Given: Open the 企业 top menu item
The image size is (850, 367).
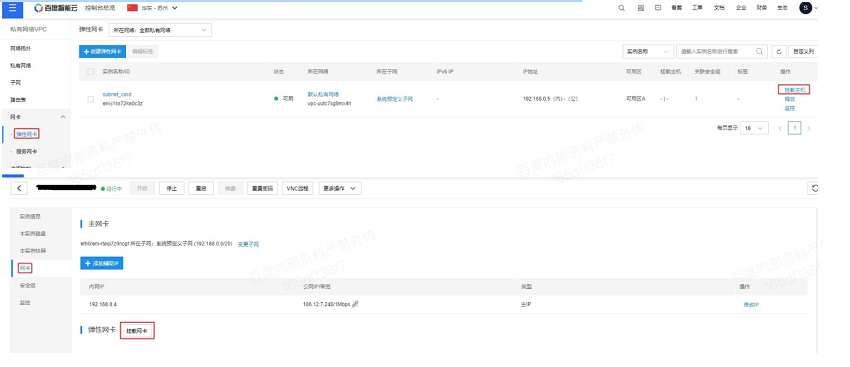Looking at the screenshot, I should [x=741, y=8].
